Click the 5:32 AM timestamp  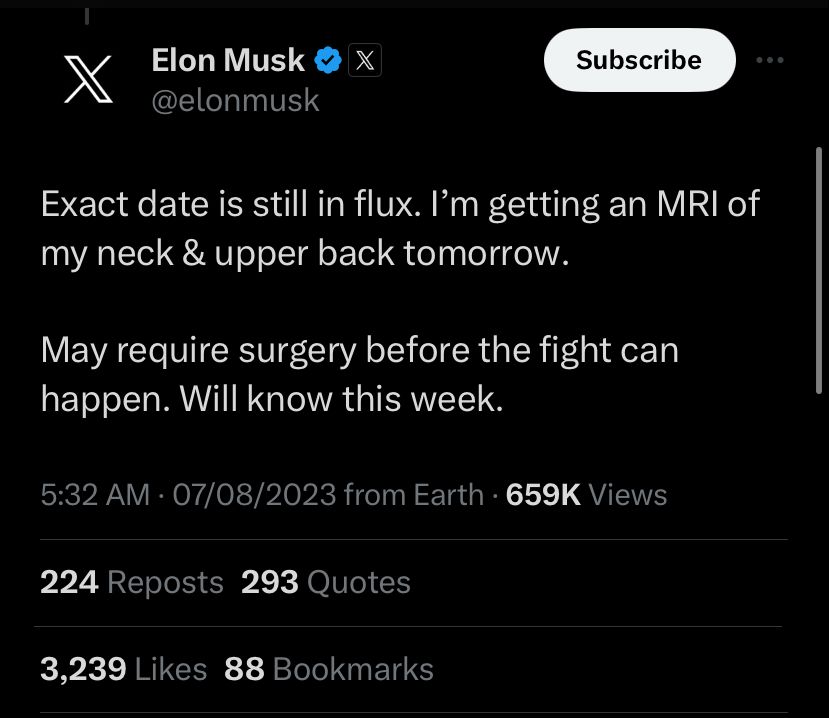[x=95, y=495]
